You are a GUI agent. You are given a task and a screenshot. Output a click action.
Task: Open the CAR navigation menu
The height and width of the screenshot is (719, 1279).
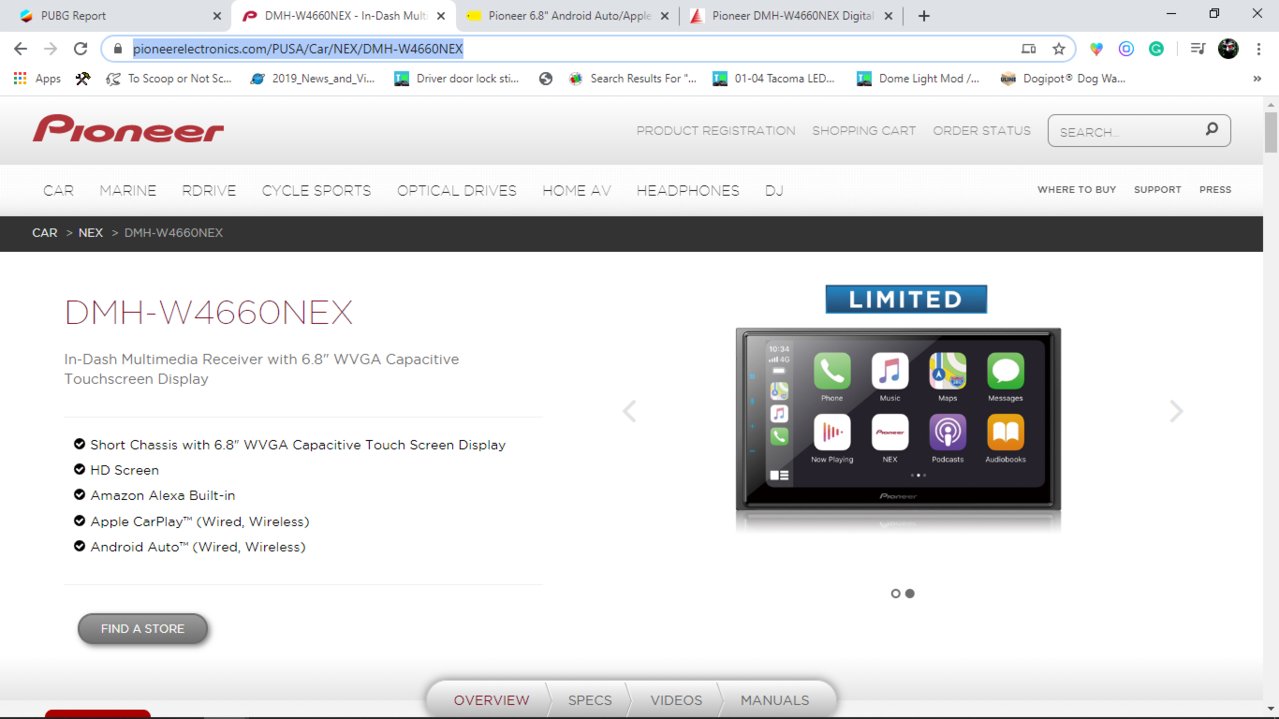(x=58, y=190)
